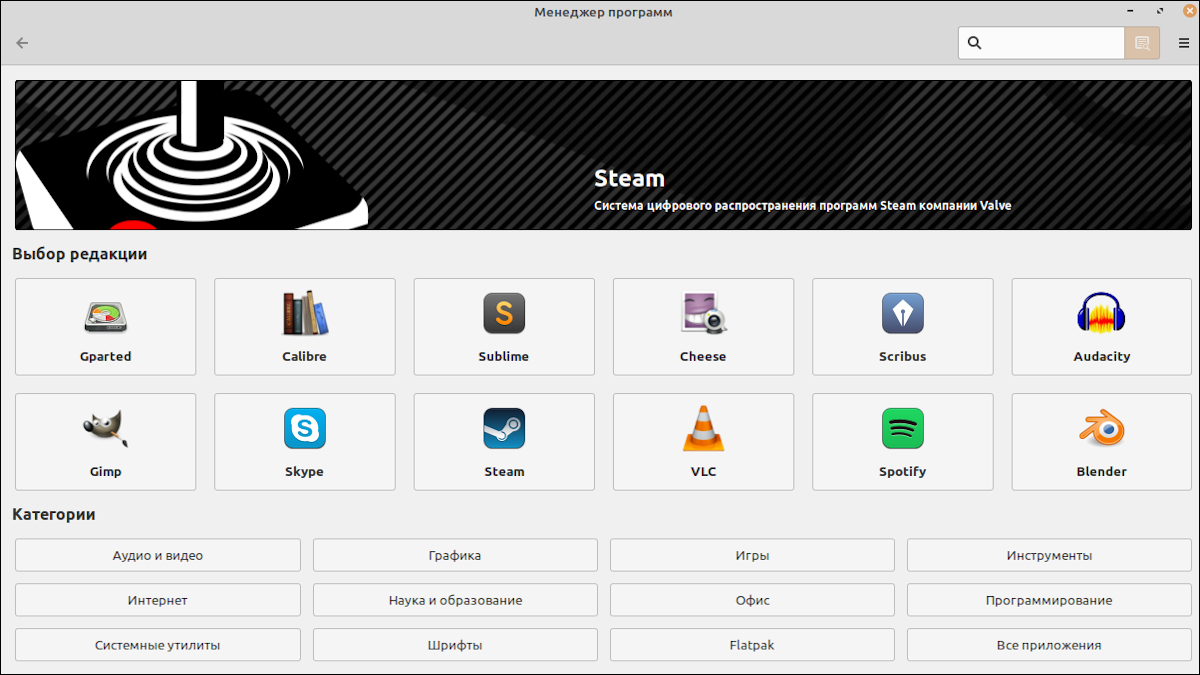This screenshot has width=1200, height=675.
Task: Click the Cheese webcam app icon
Action: coord(703,327)
